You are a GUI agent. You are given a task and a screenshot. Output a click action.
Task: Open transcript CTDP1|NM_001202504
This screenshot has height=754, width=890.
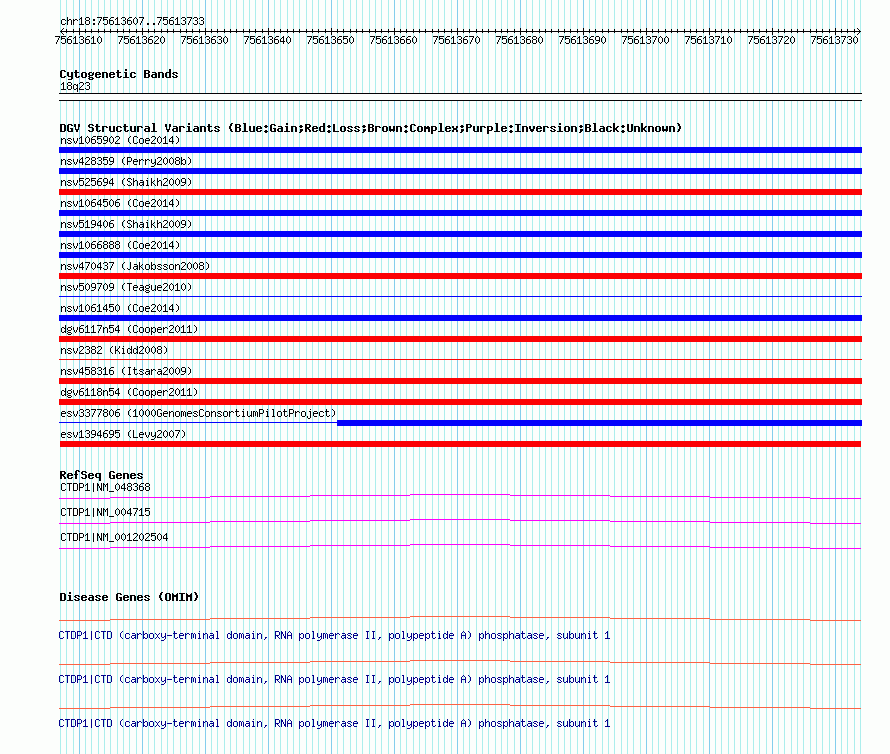114,537
